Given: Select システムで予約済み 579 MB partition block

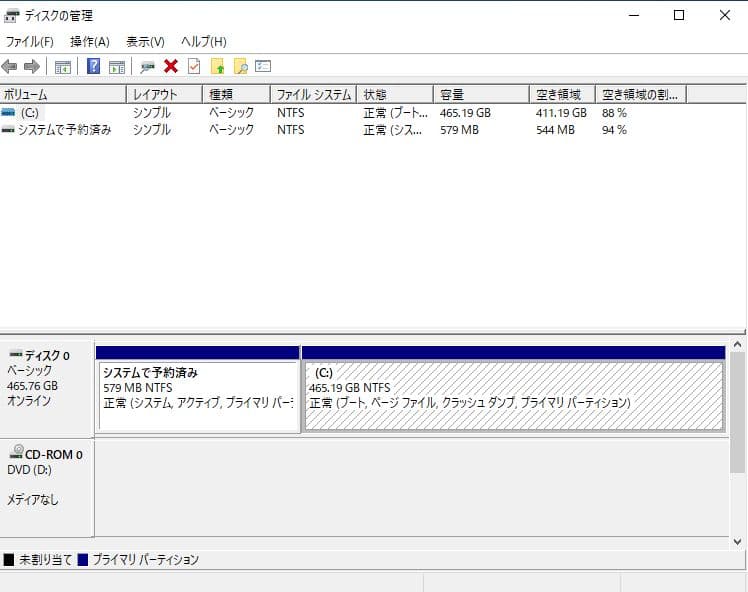Looking at the screenshot, I should coord(198,390).
